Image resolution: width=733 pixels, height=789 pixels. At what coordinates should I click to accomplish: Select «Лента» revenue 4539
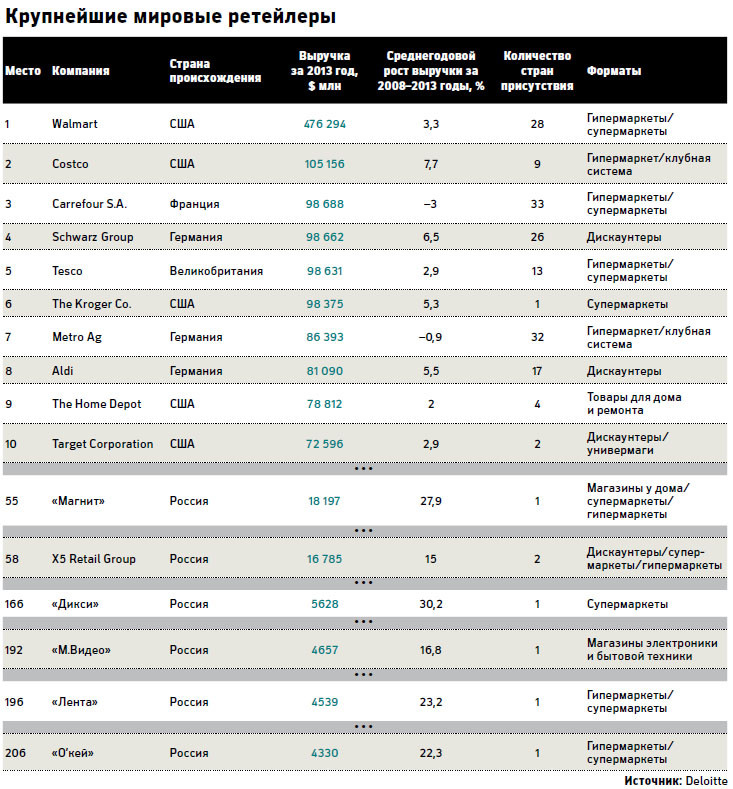[x=324, y=702]
